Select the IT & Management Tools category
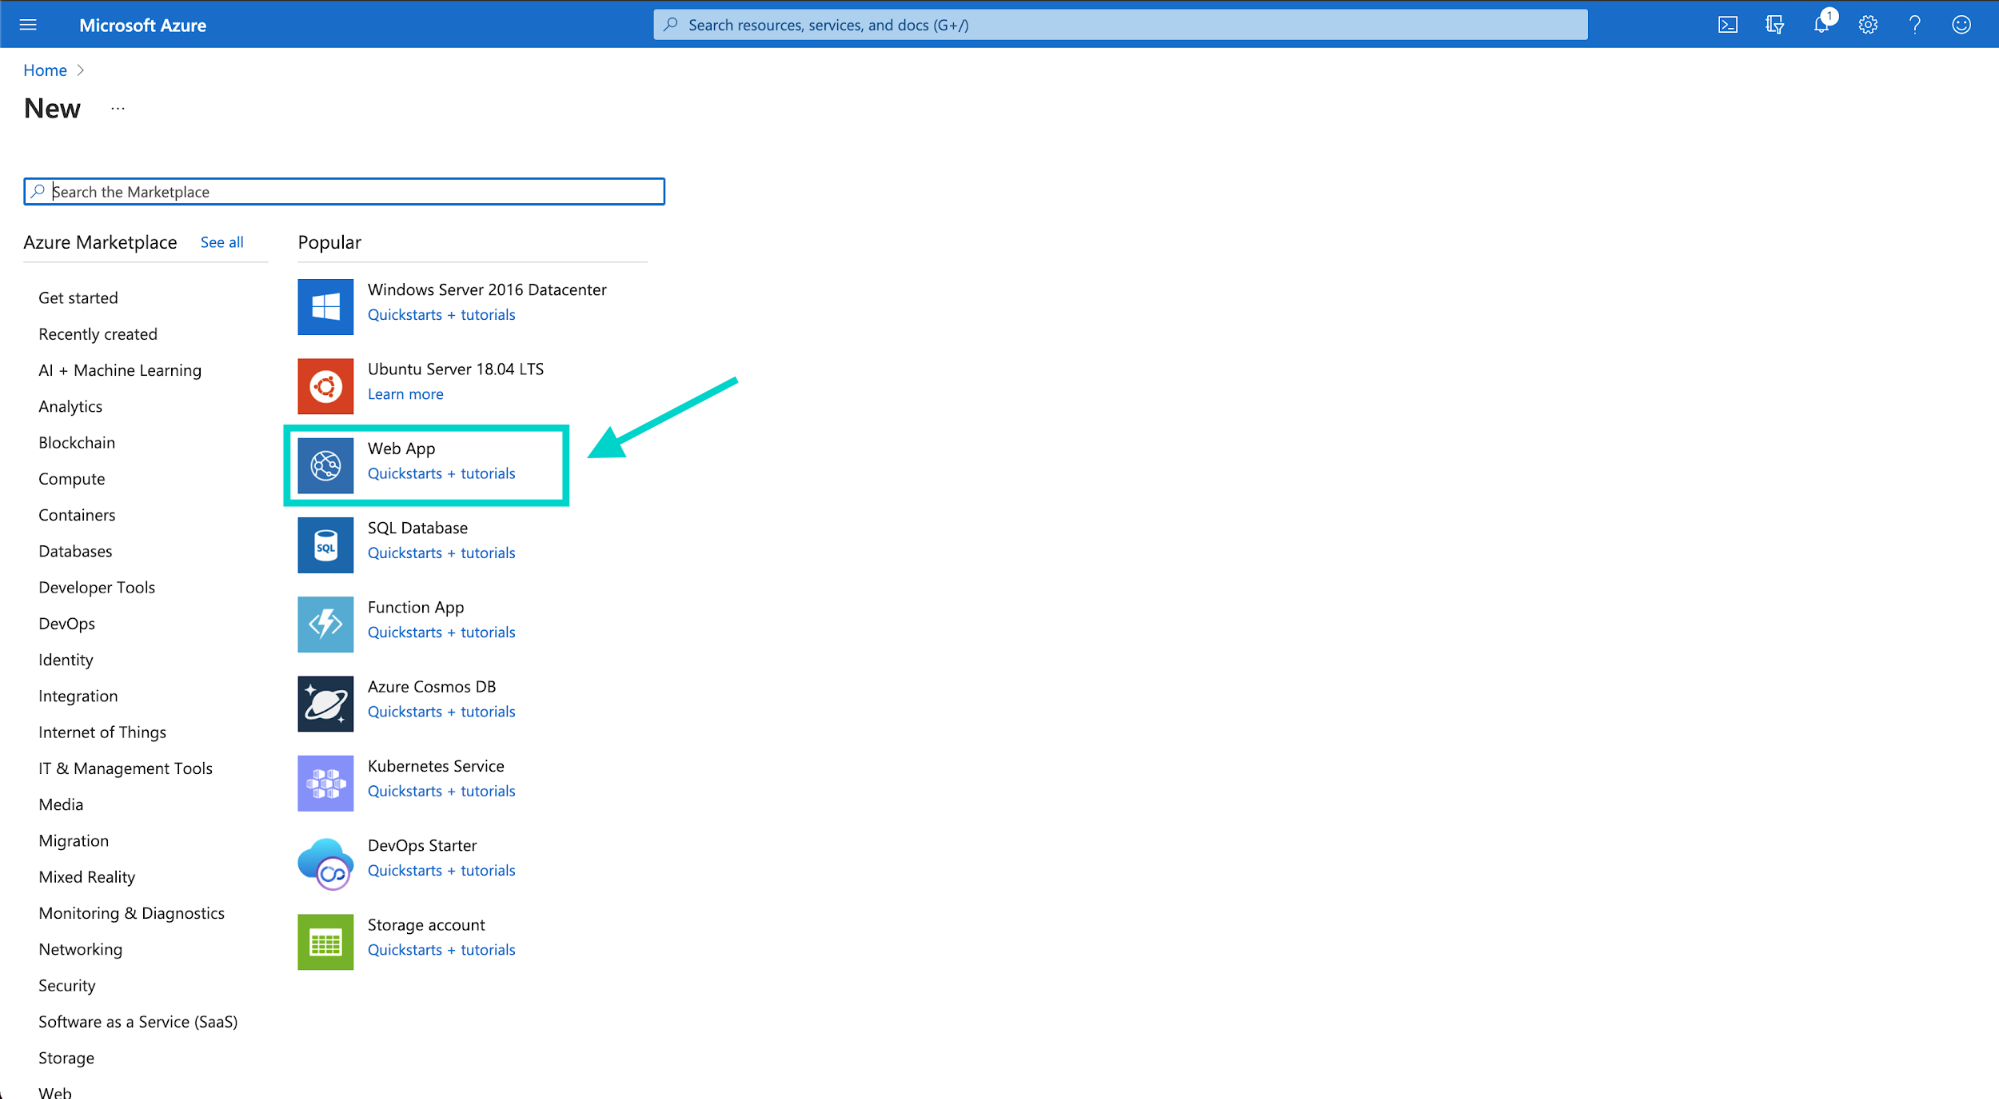Image resolution: width=1999 pixels, height=1099 pixels. coord(125,768)
